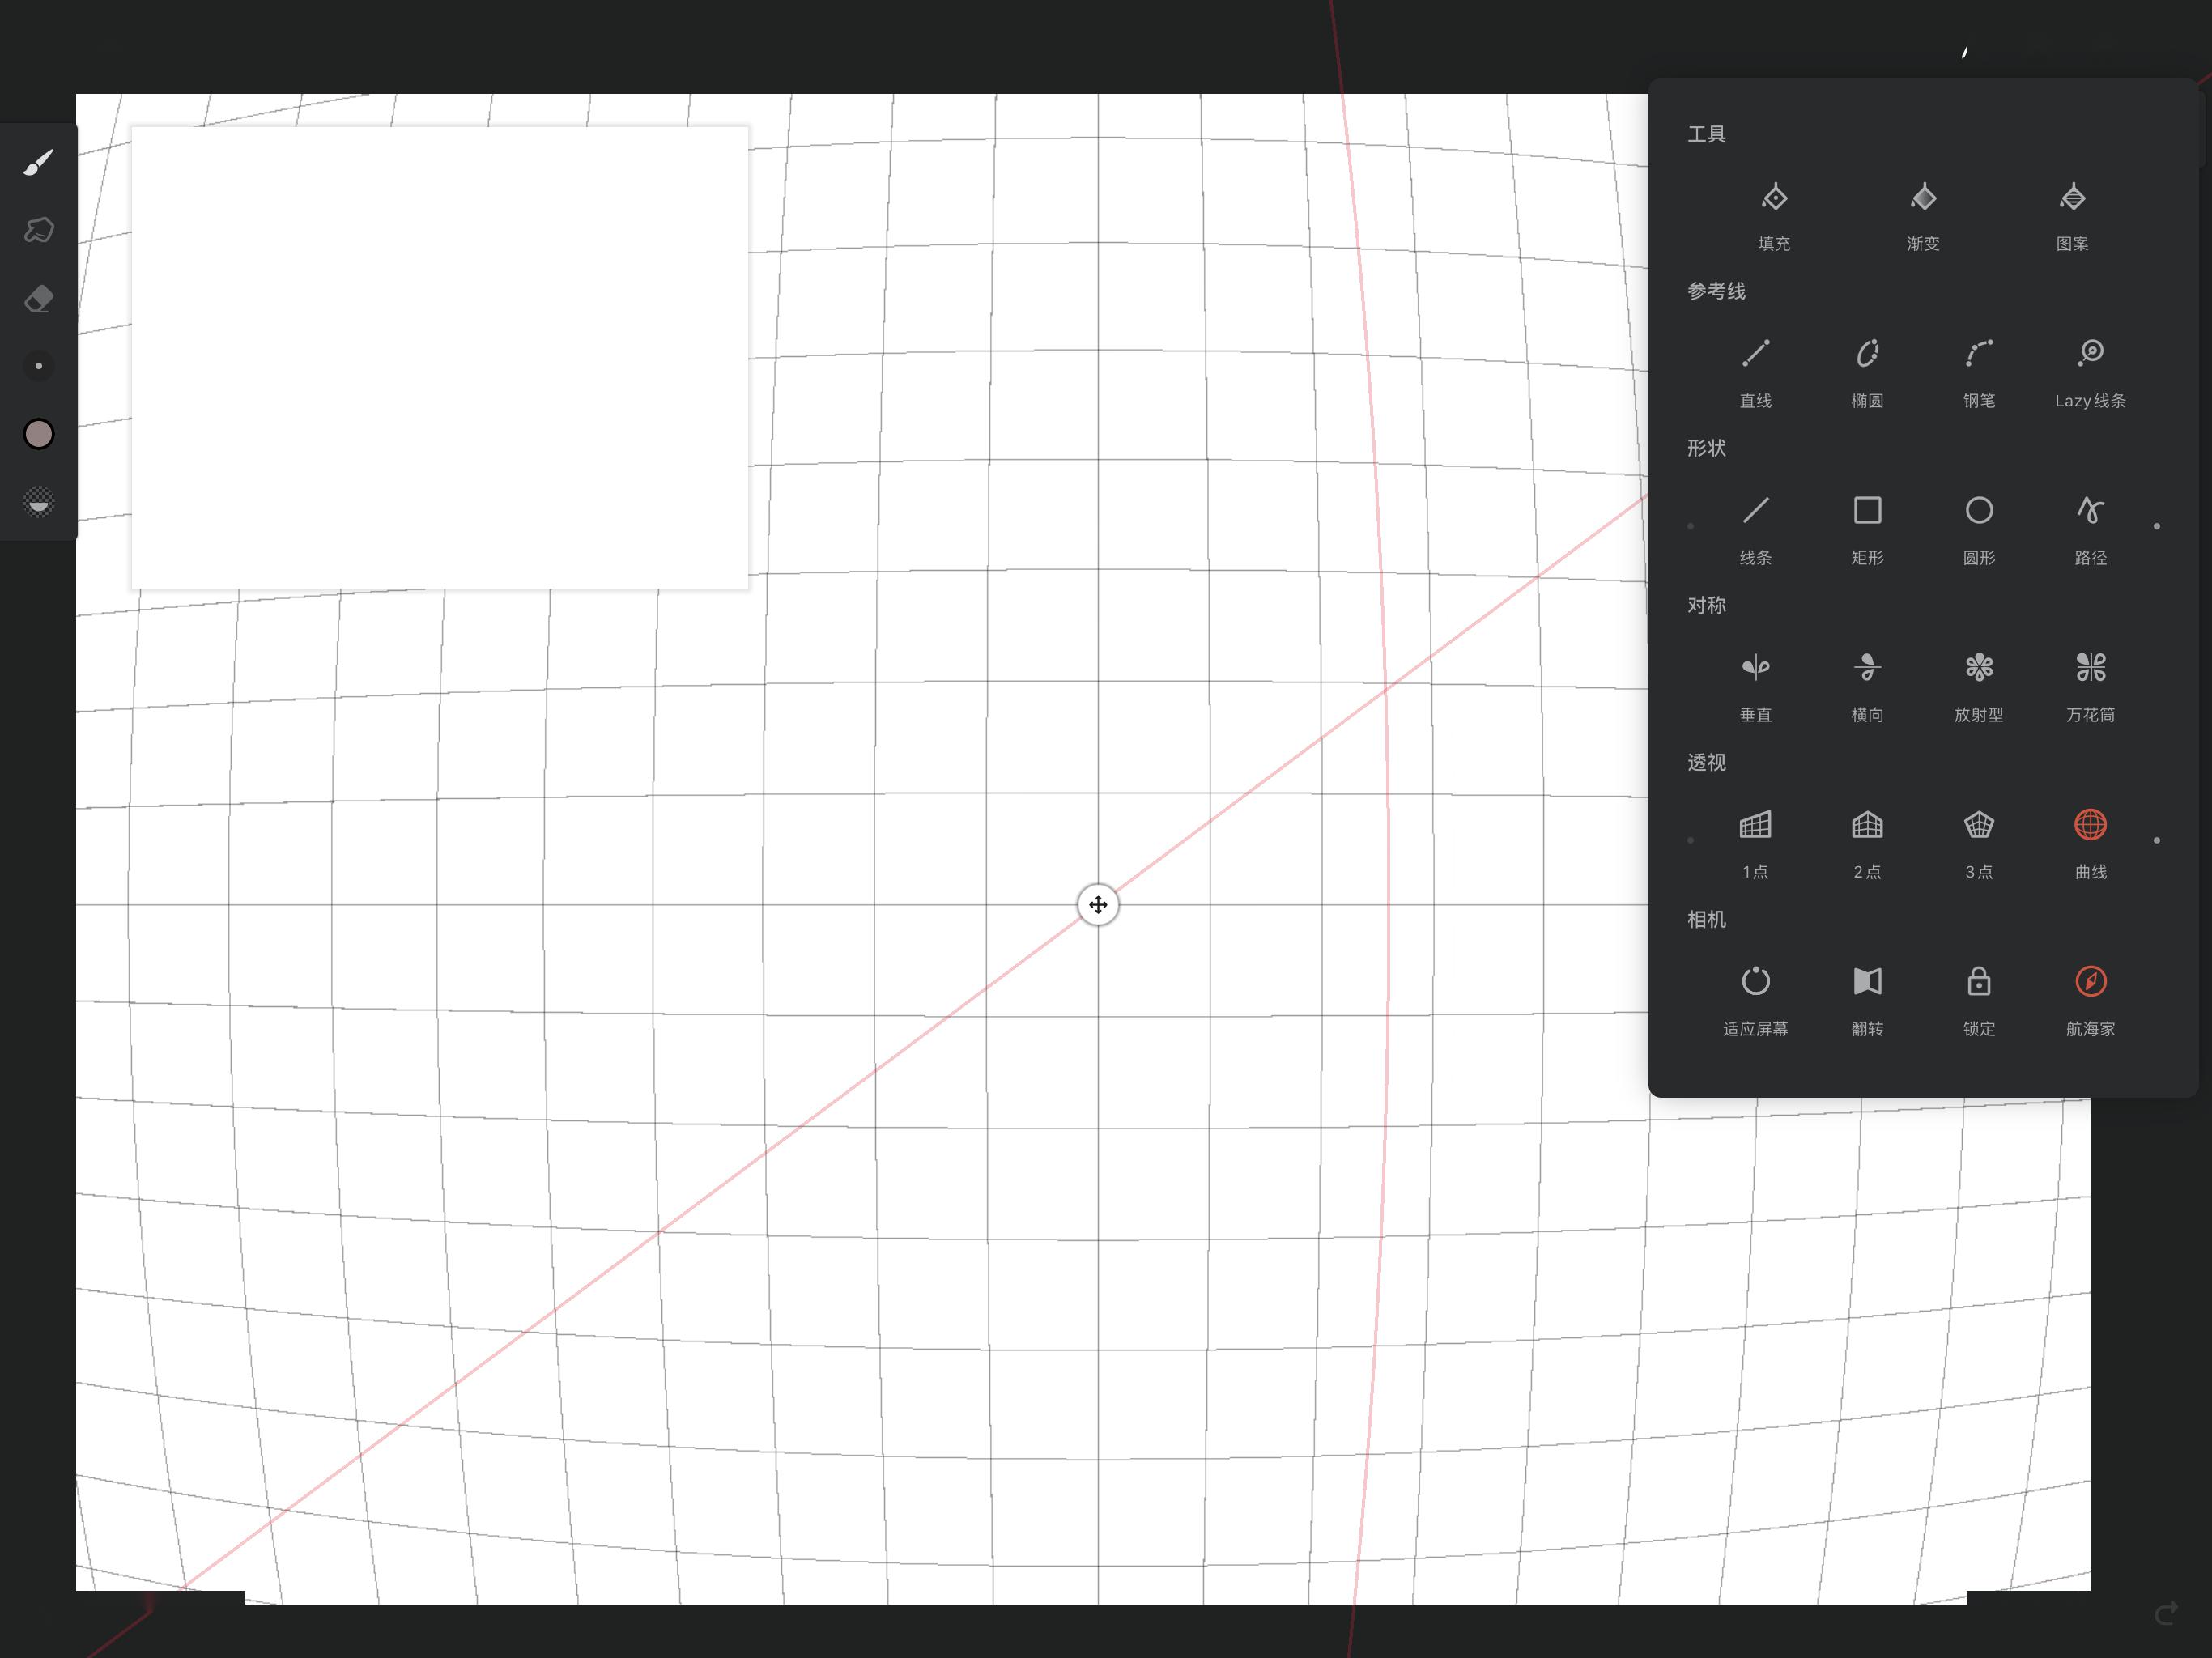The height and width of the screenshot is (1658, 2212).
Task: Click the perspective center move handle
Action: coord(1098,905)
